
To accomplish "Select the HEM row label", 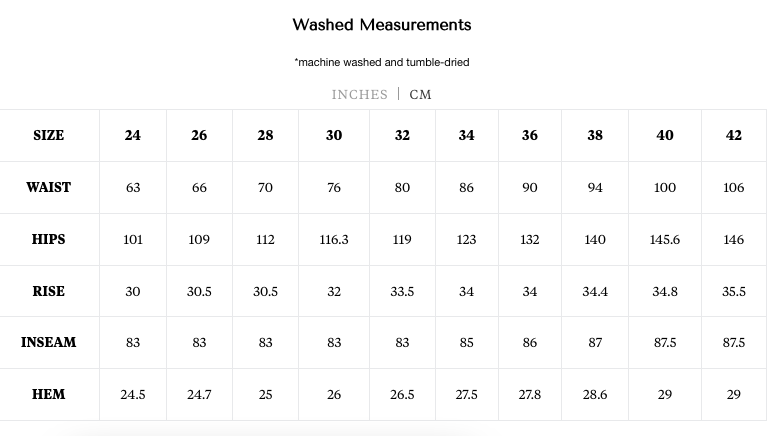I will 48,394.
